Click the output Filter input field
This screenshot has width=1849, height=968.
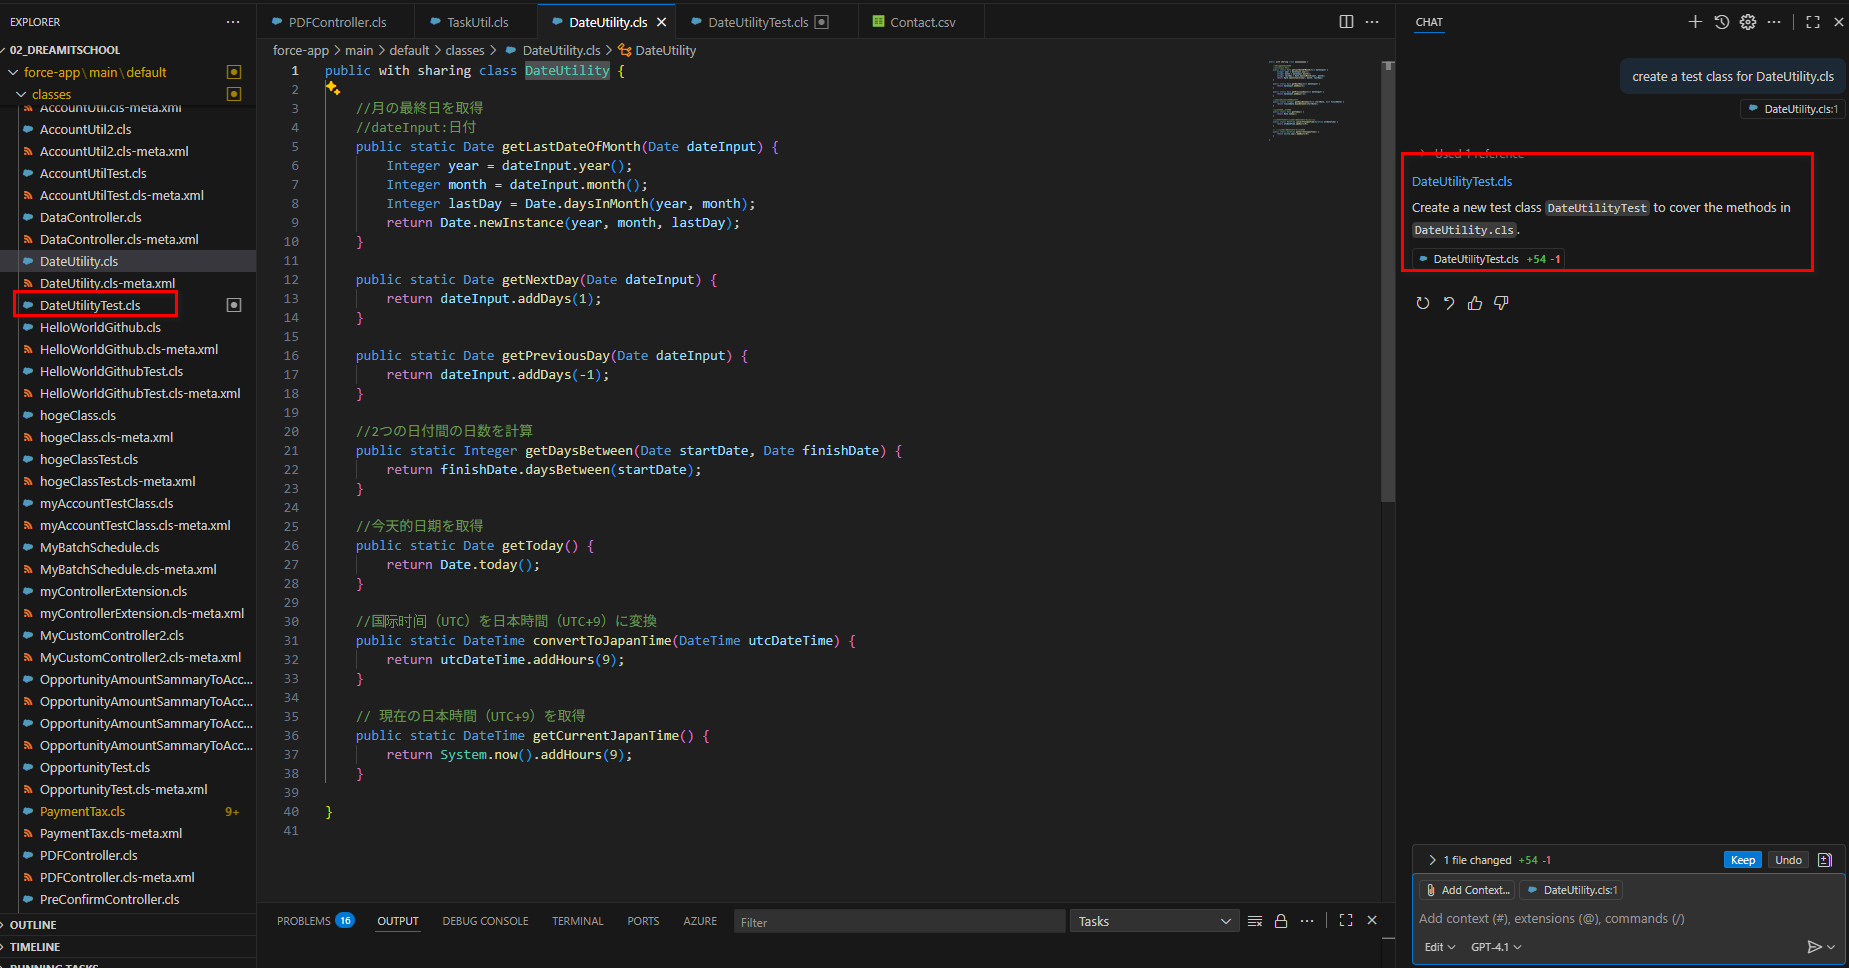(899, 922)
